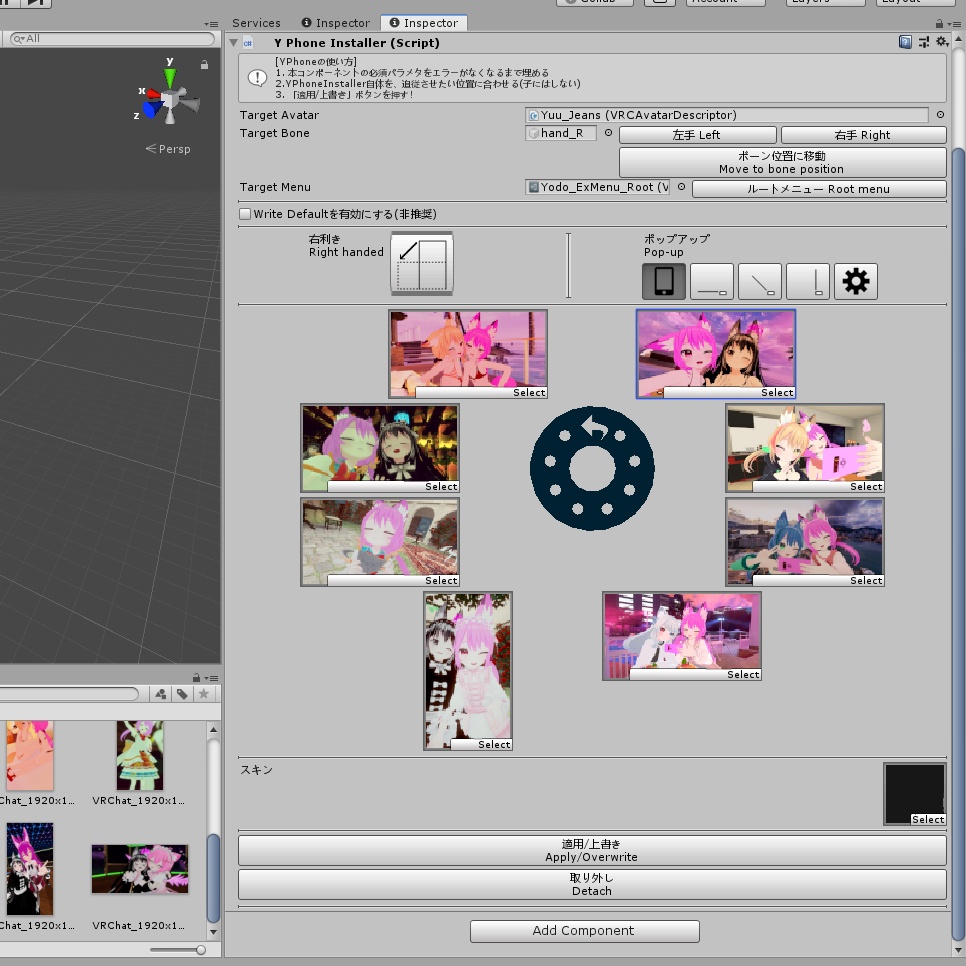Click the circular radial menu dial icon

coord(592,468)
